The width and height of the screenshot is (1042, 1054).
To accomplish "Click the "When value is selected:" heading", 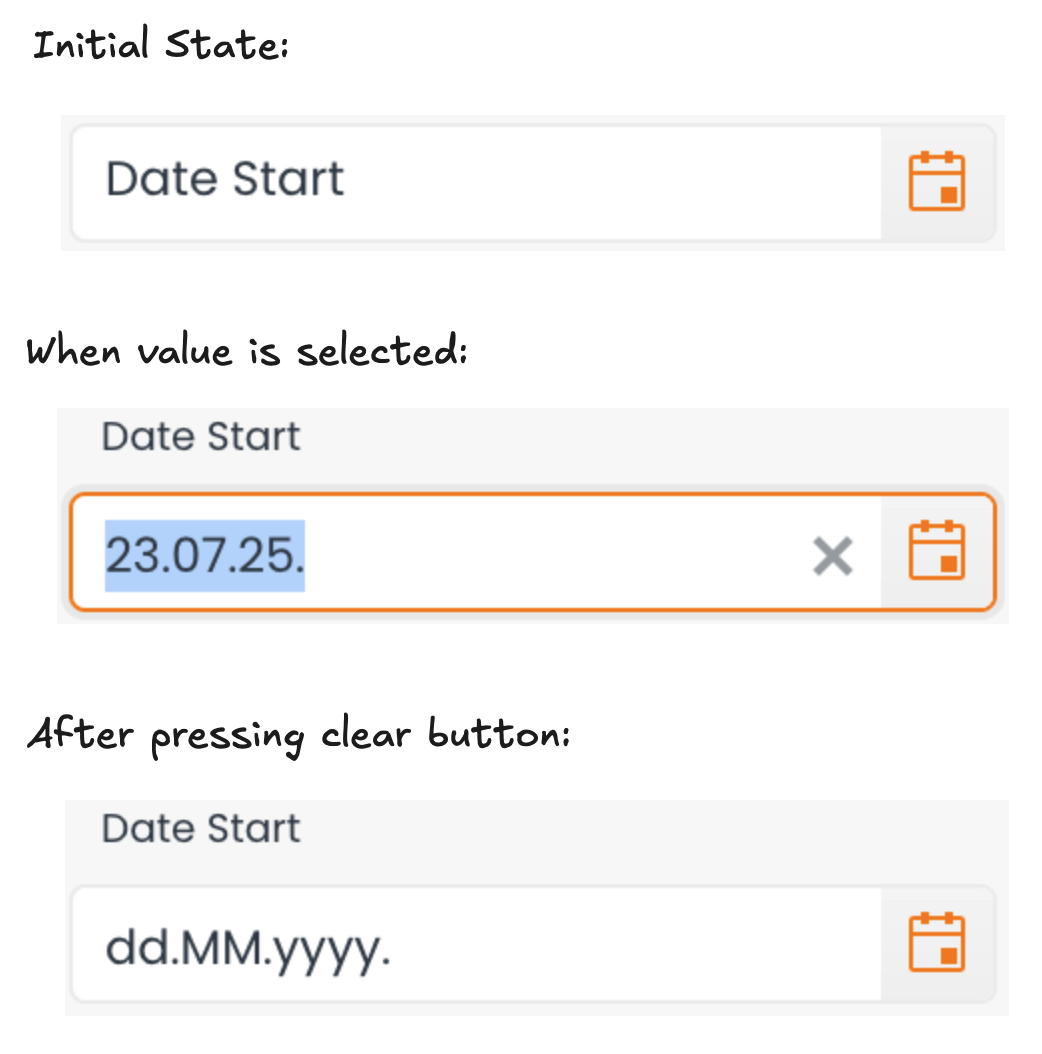I will [246, 352].
